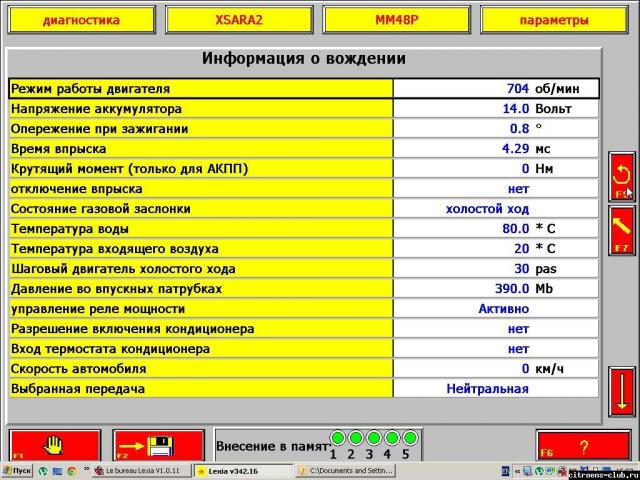The image size is (640, 480).
Task: Select the управление реле мощности row
Action: point(304,309)
